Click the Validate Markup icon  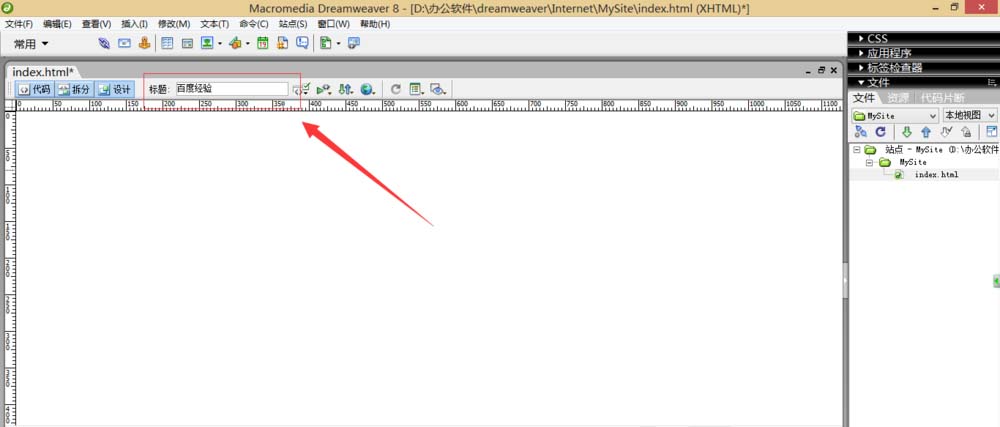tap(323, 89)
